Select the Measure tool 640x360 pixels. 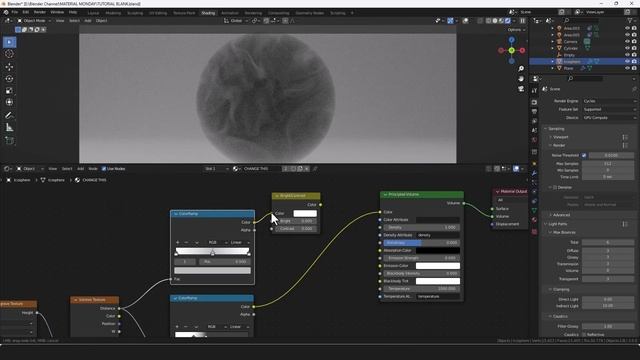pos(9,128)
